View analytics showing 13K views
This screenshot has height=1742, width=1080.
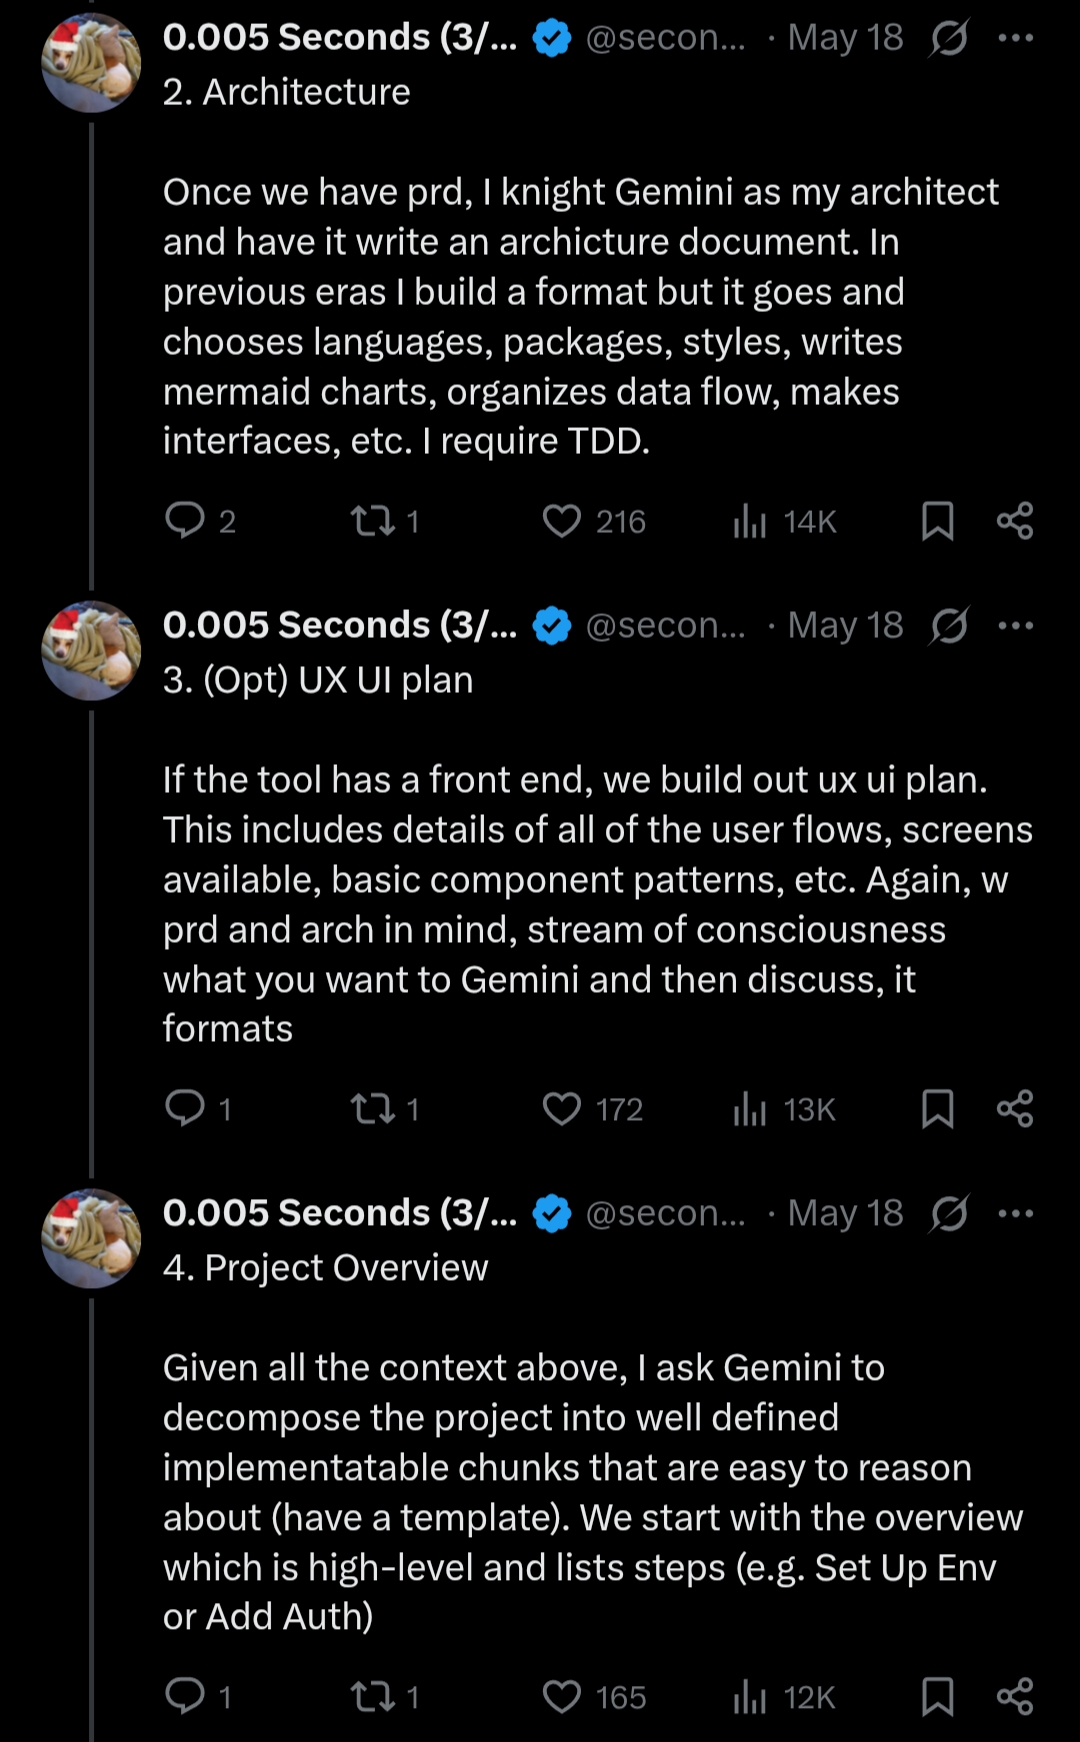point(750,1109)
